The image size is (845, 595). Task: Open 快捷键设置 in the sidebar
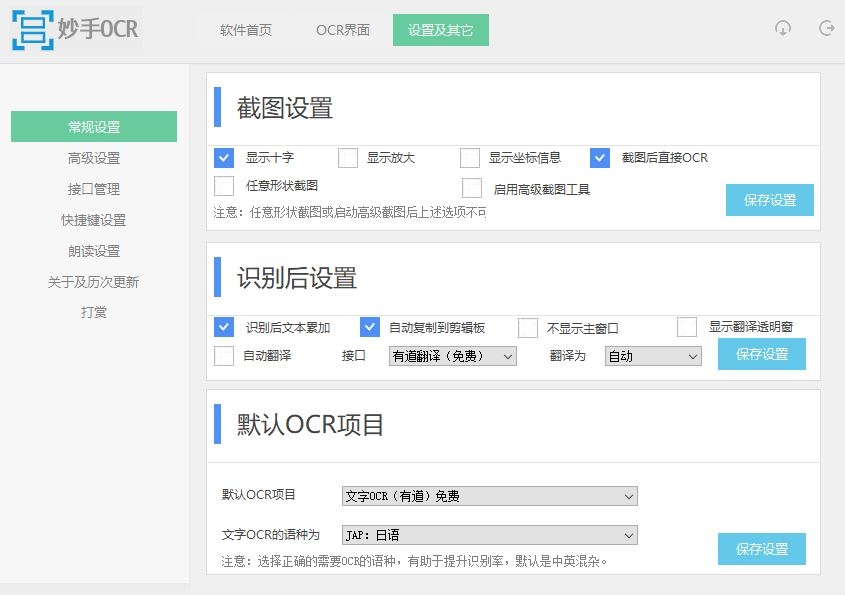pyautogui.click(x=94, y=220)
